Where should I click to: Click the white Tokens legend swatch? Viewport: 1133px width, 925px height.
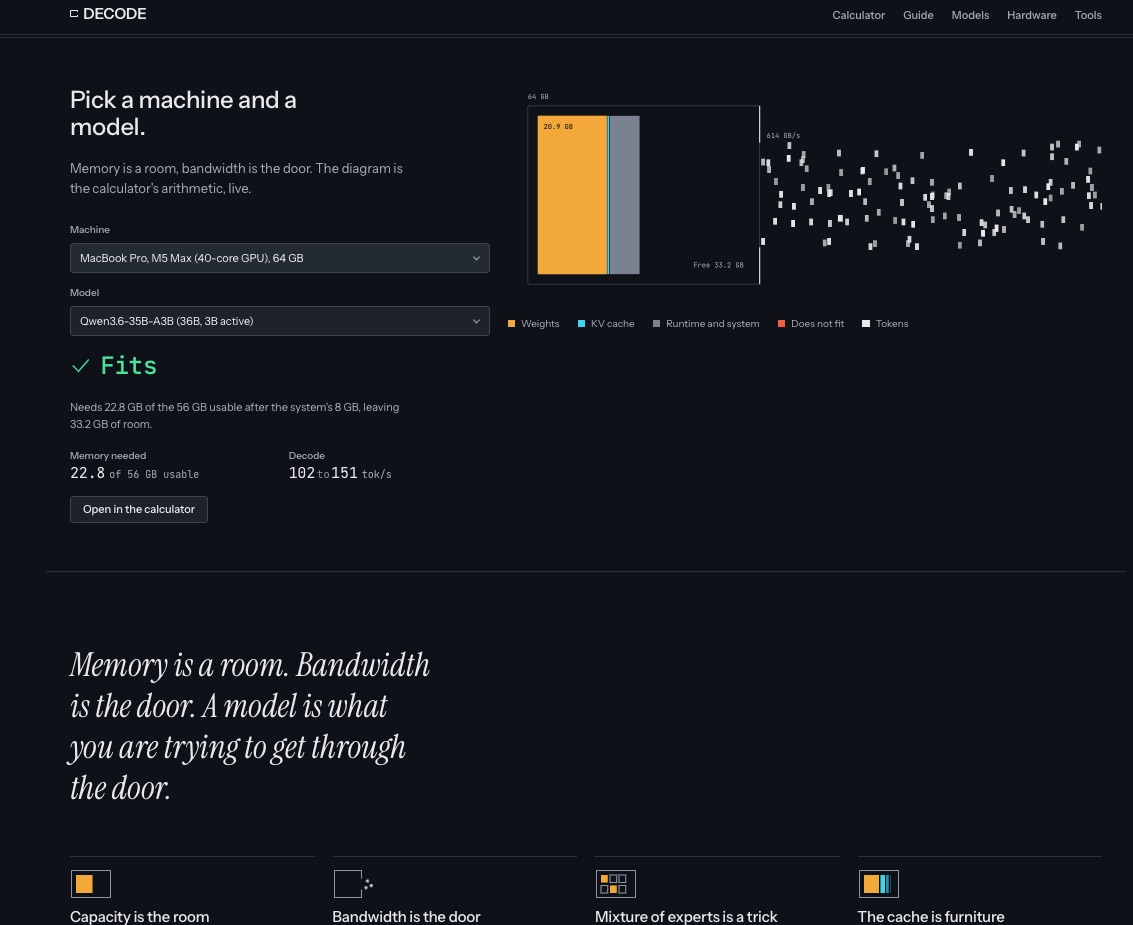click(x=866, y=324)
